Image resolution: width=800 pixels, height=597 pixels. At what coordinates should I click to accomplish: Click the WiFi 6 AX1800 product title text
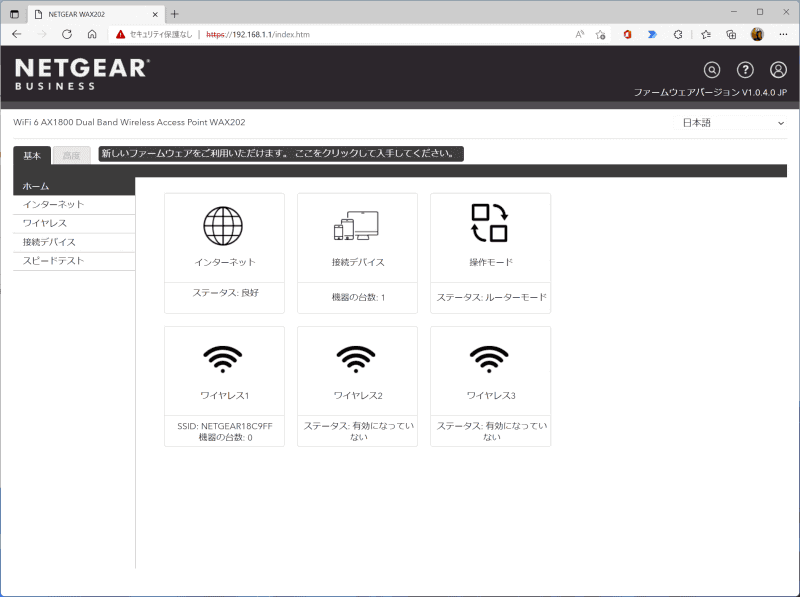pyautogui.click(x=129, y=122)
